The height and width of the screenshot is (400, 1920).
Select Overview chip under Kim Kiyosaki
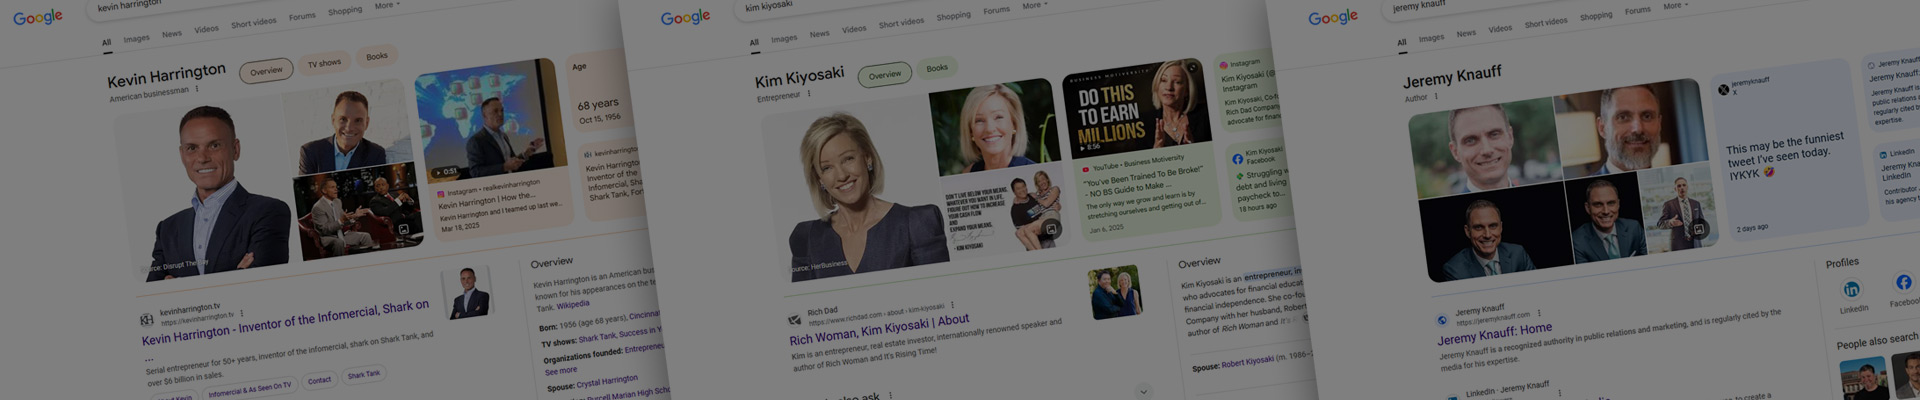pos(884,75)
